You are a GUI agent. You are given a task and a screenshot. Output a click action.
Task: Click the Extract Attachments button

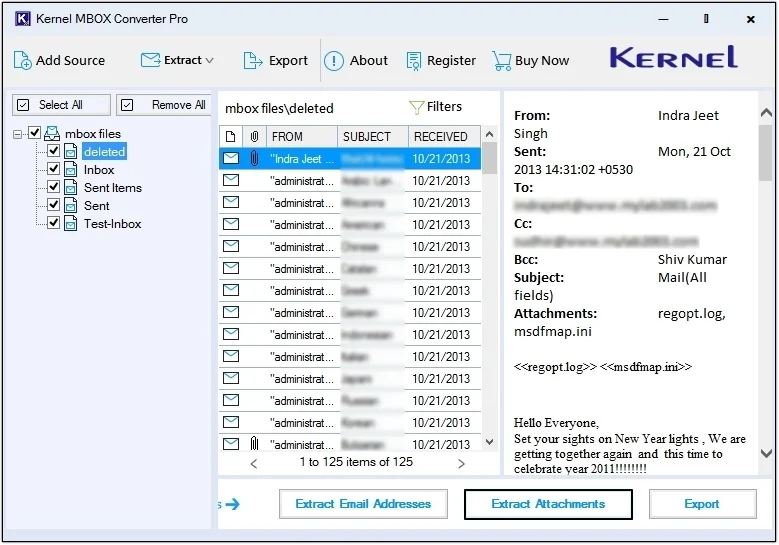(x=548, y=504)
